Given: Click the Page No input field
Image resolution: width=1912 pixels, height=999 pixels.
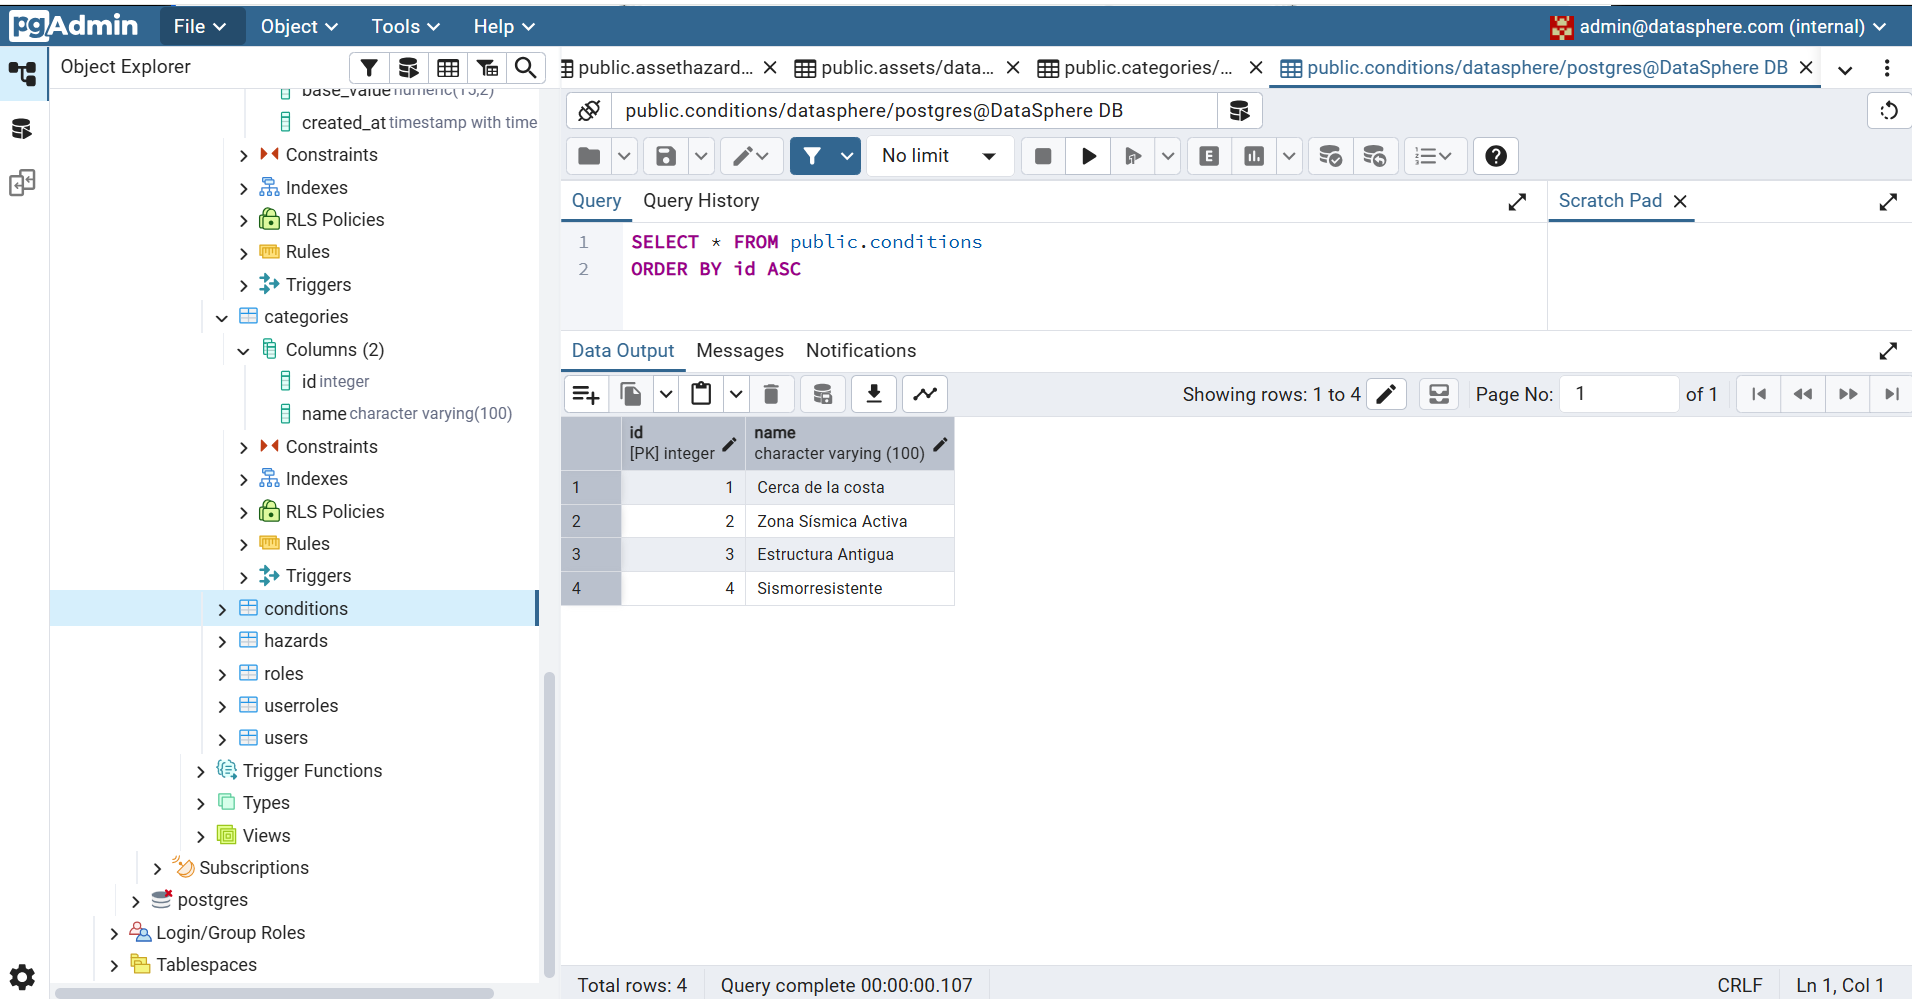Looking at the screenshot, I should (x=1620, y=394).
